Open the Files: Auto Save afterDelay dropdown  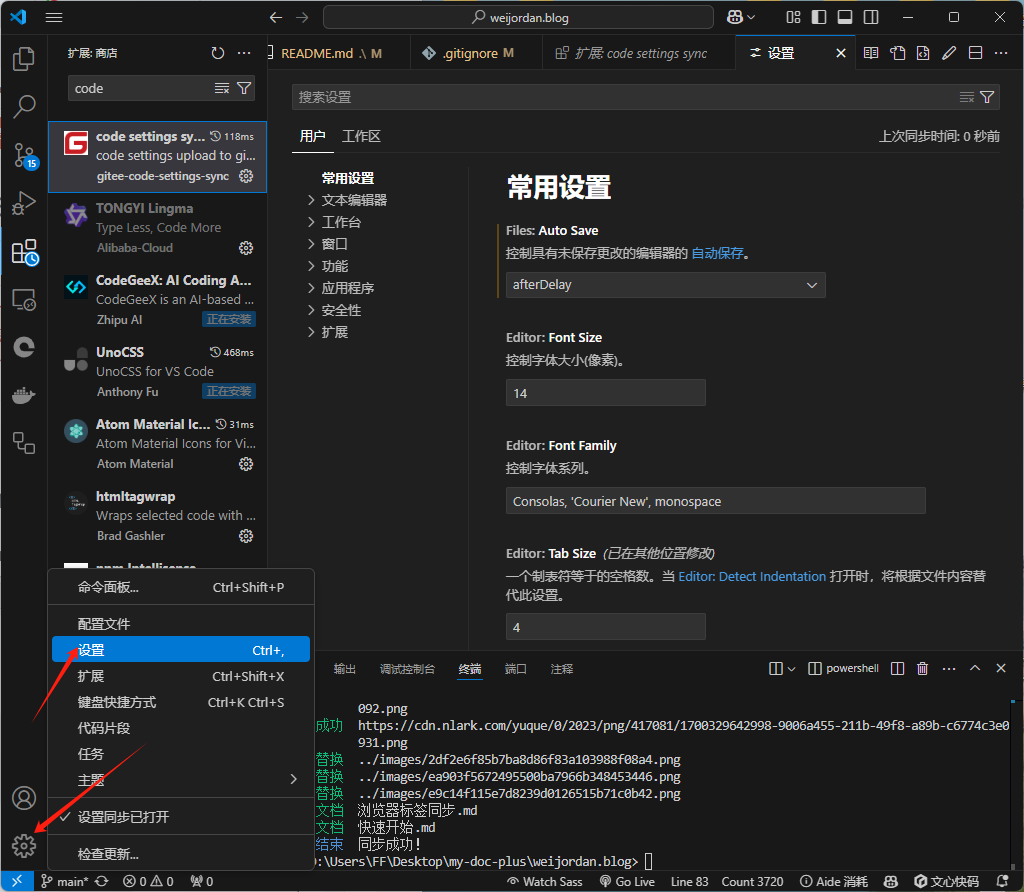[665, 285]
